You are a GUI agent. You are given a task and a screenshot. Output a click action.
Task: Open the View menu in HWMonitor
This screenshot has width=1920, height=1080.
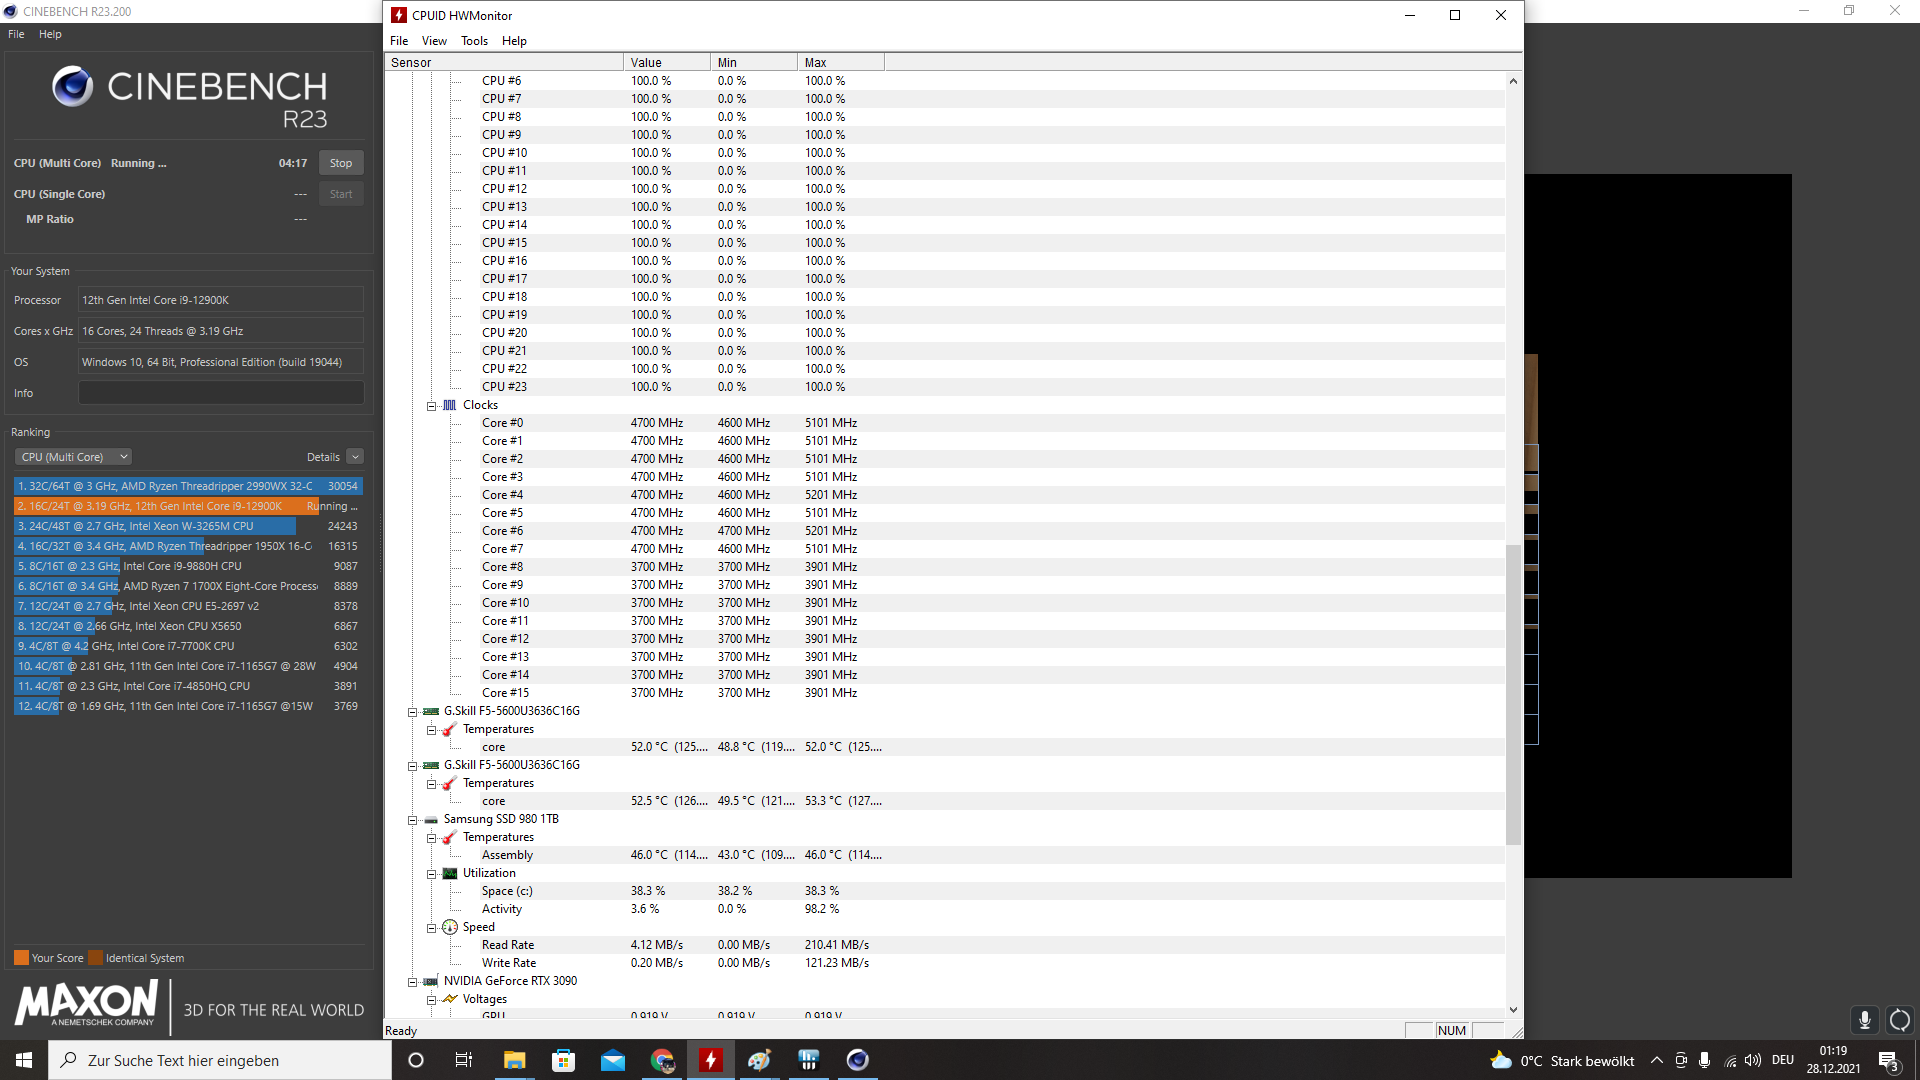coord(434,41)
